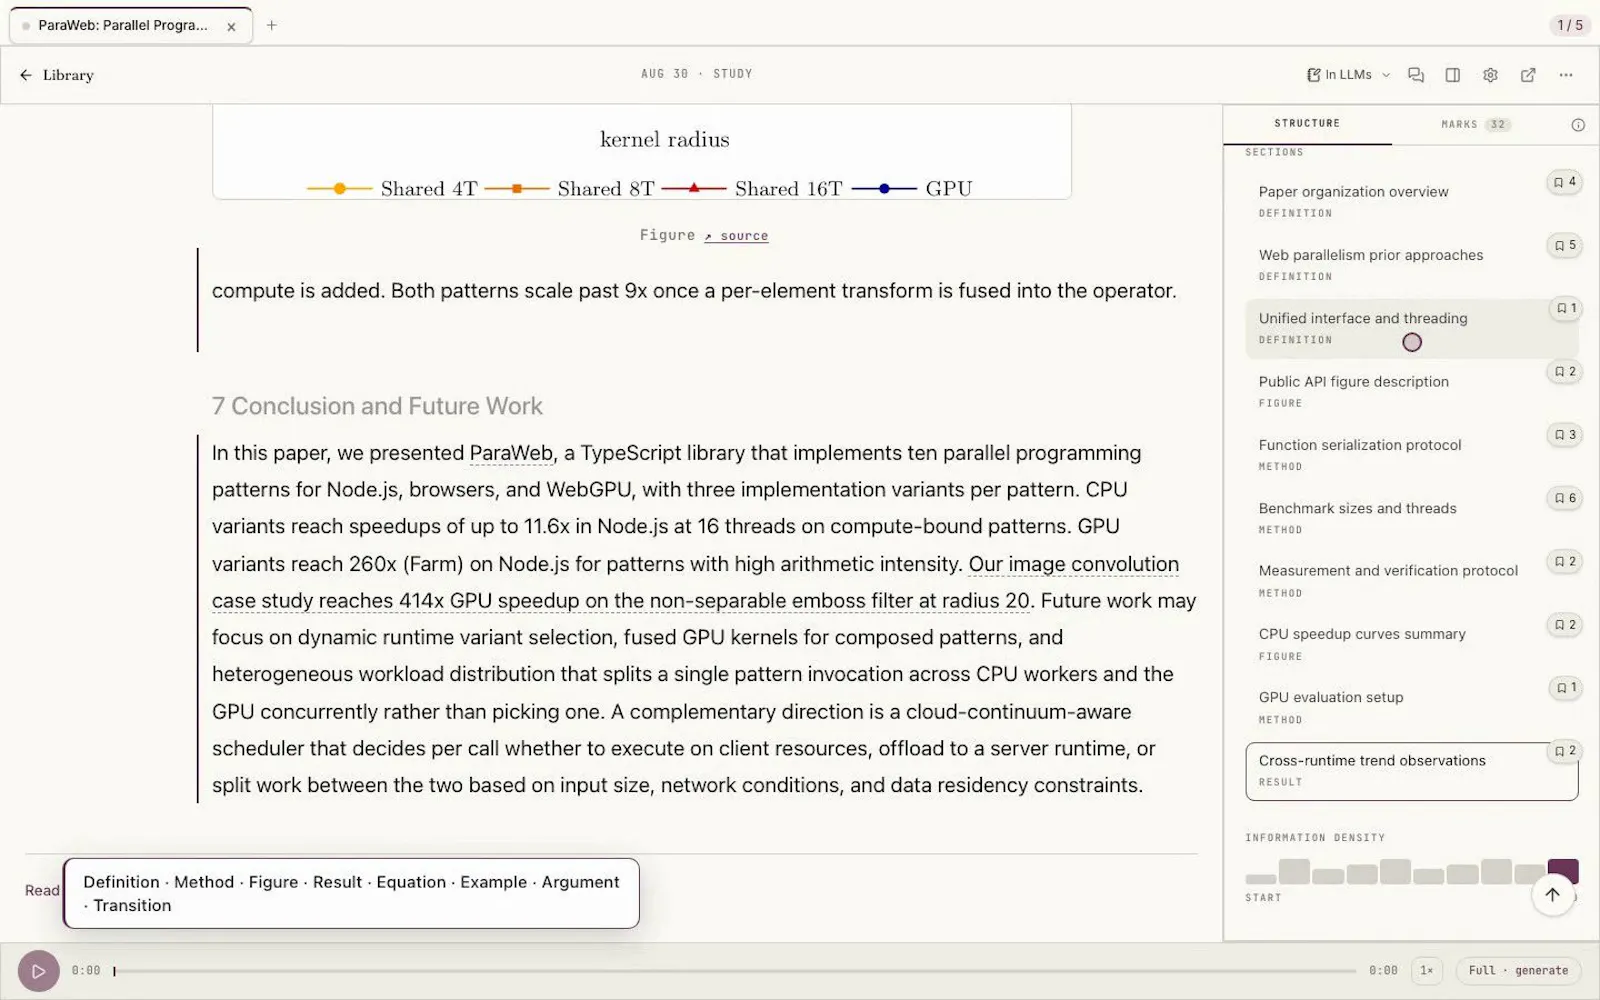Click the info icon beside Marks tab

(1578, 125)
